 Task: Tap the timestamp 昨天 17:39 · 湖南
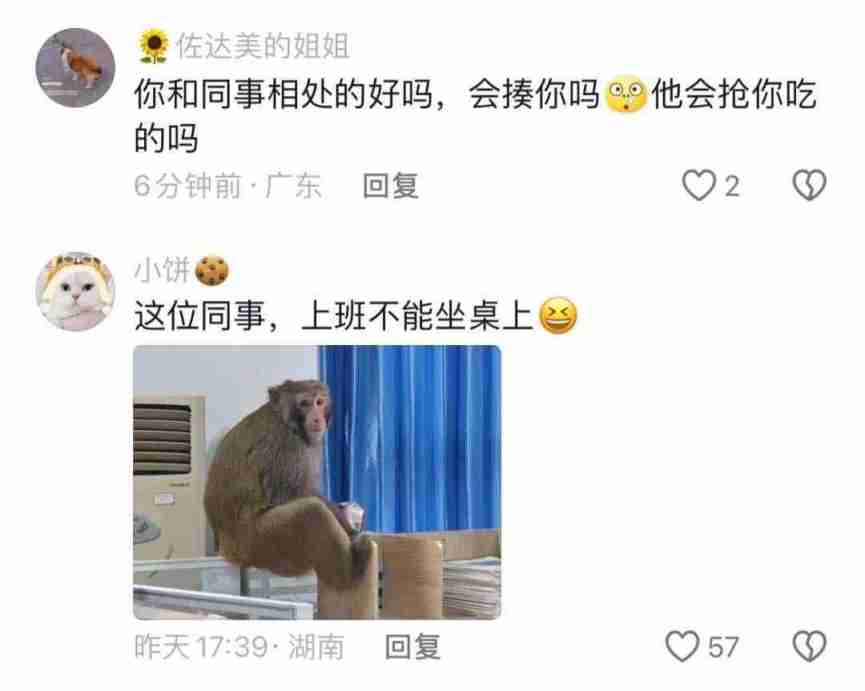point(239,647)
